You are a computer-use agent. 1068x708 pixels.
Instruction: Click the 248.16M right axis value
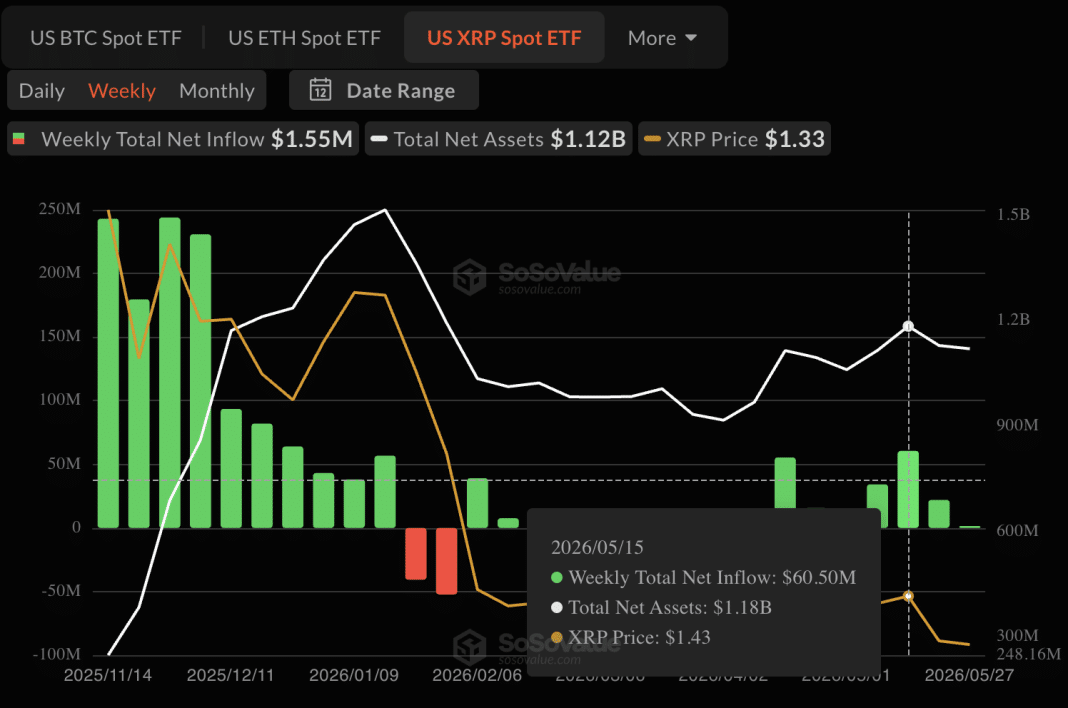click(x=1028, y=655)
